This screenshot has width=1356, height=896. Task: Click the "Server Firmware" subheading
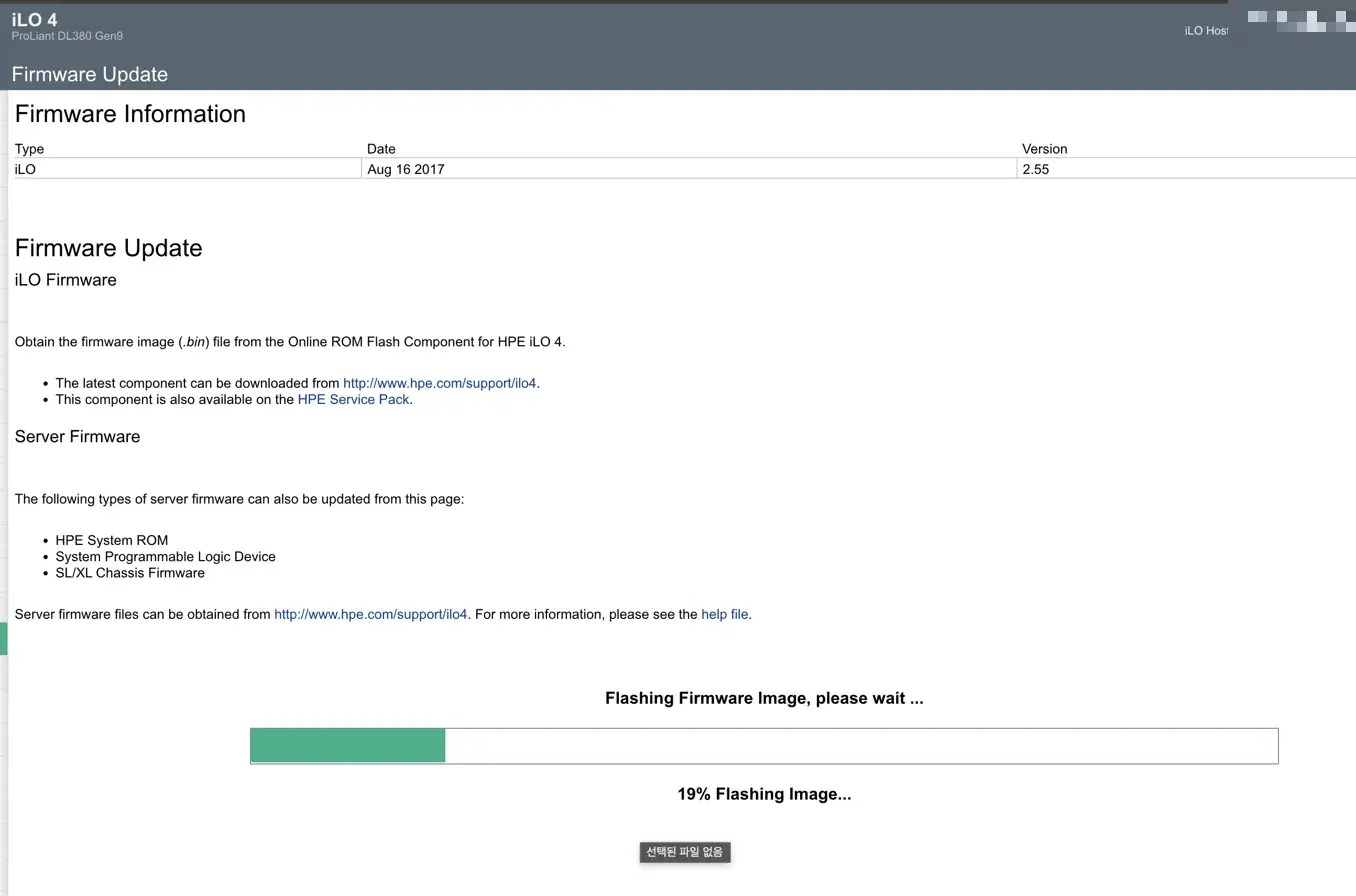(77, 437)
